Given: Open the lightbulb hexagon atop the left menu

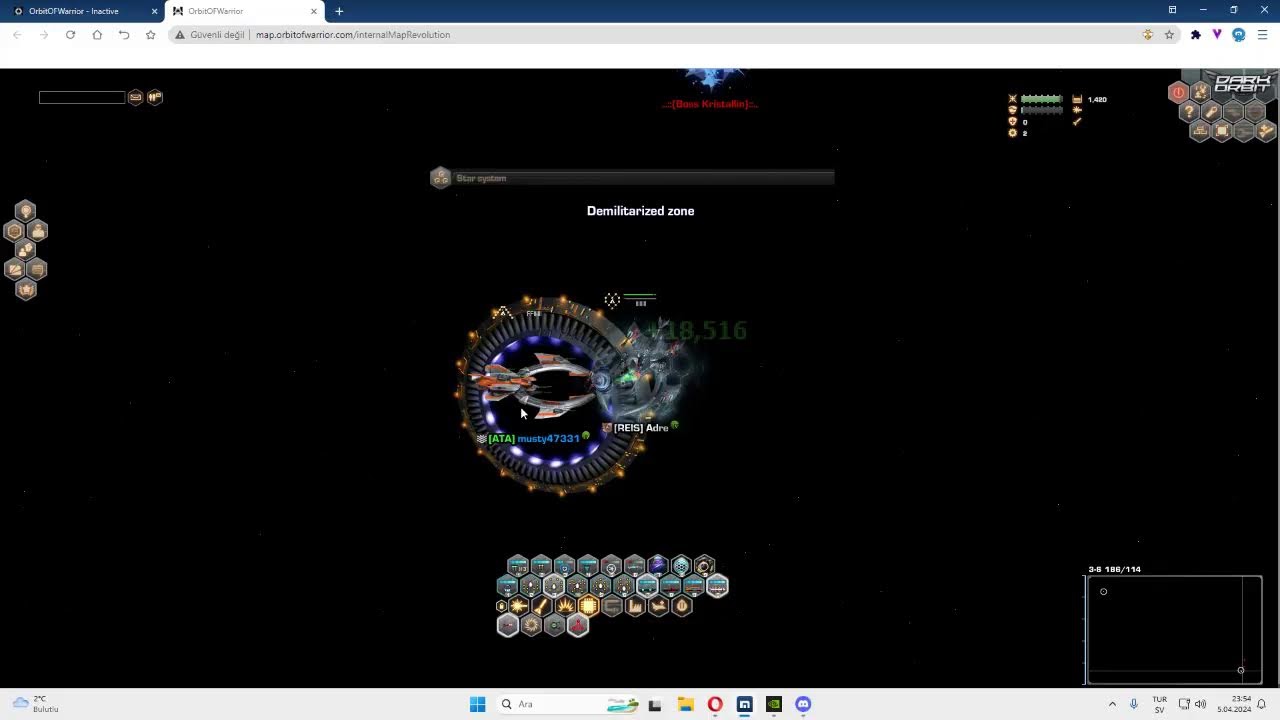Looking at the screenshot, I should point(25,211).
